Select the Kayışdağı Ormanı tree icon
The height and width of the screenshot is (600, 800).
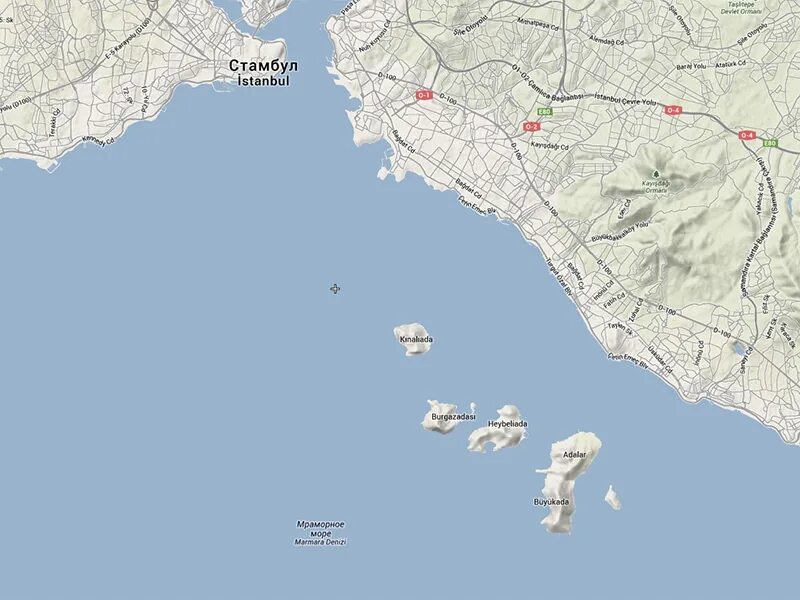click(656, 174)
